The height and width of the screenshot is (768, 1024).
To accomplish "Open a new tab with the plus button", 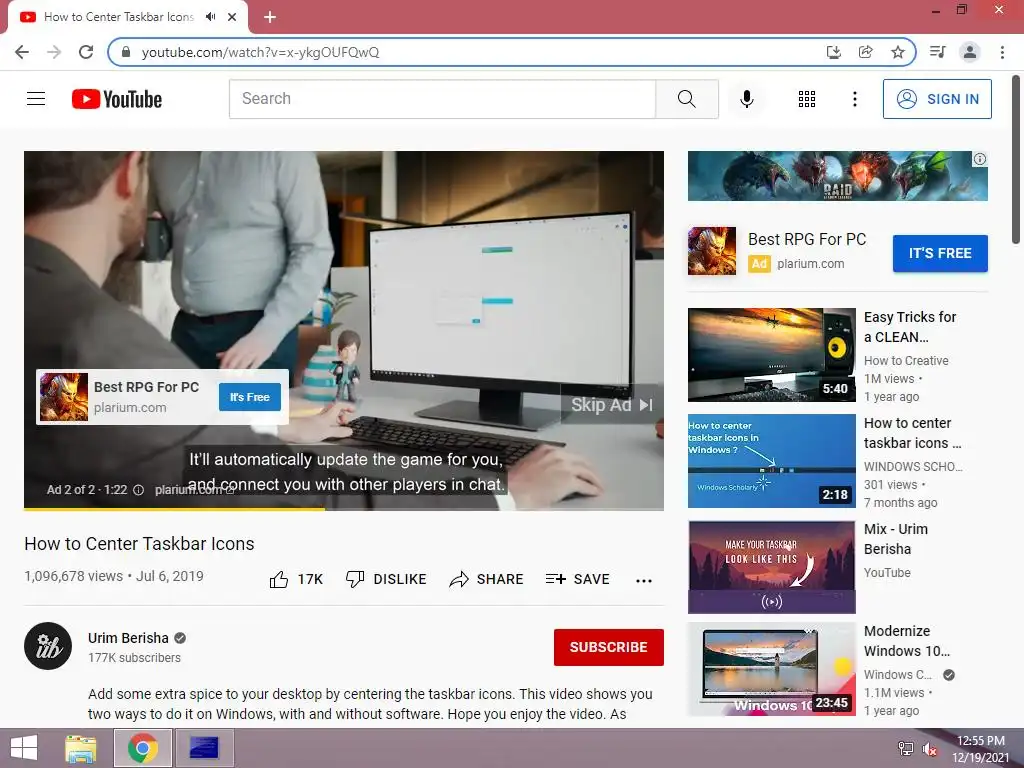I will coord(270,17).
